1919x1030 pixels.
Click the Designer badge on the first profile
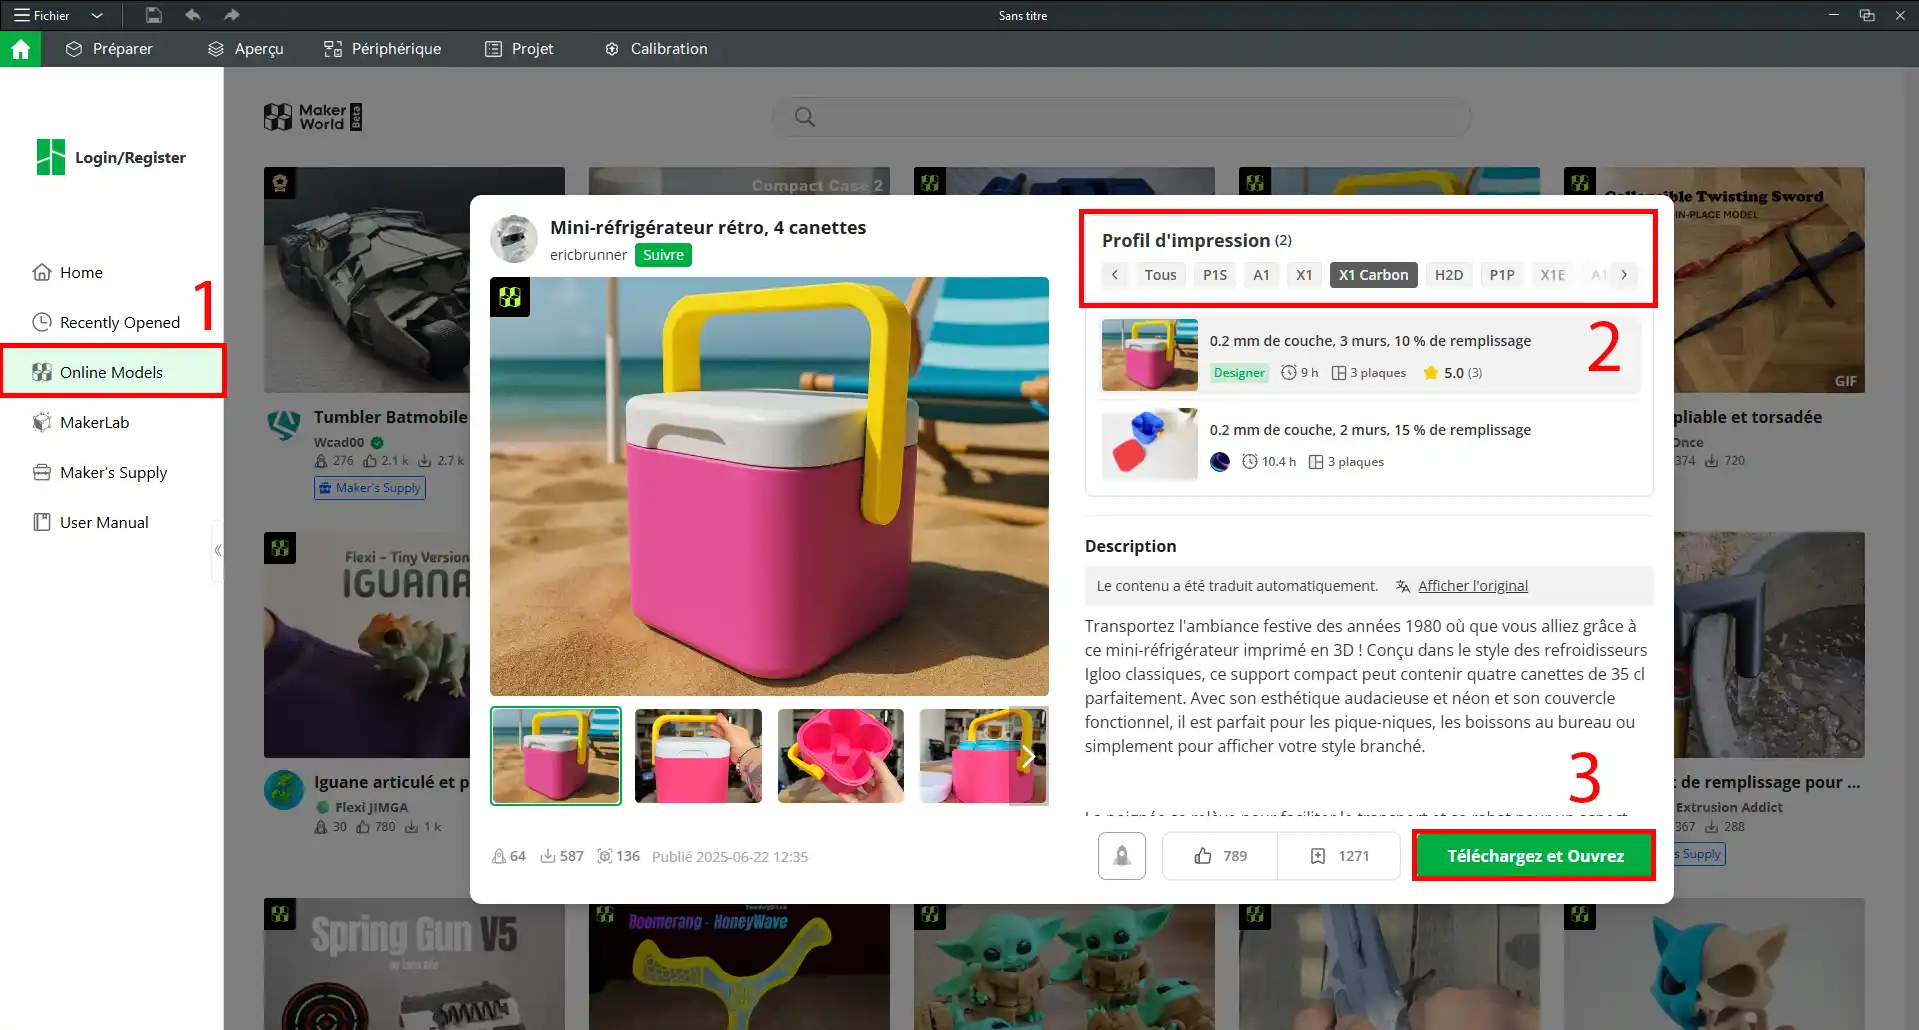pos(1239,373)
